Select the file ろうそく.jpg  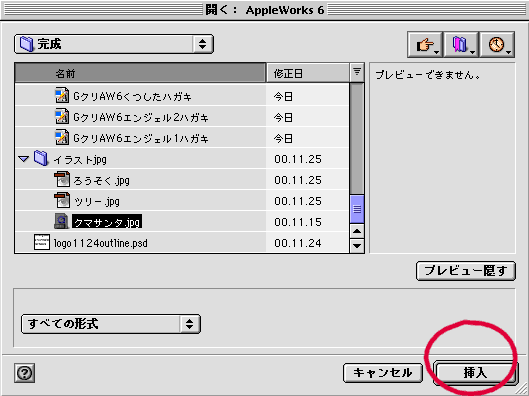pos(102,181)
